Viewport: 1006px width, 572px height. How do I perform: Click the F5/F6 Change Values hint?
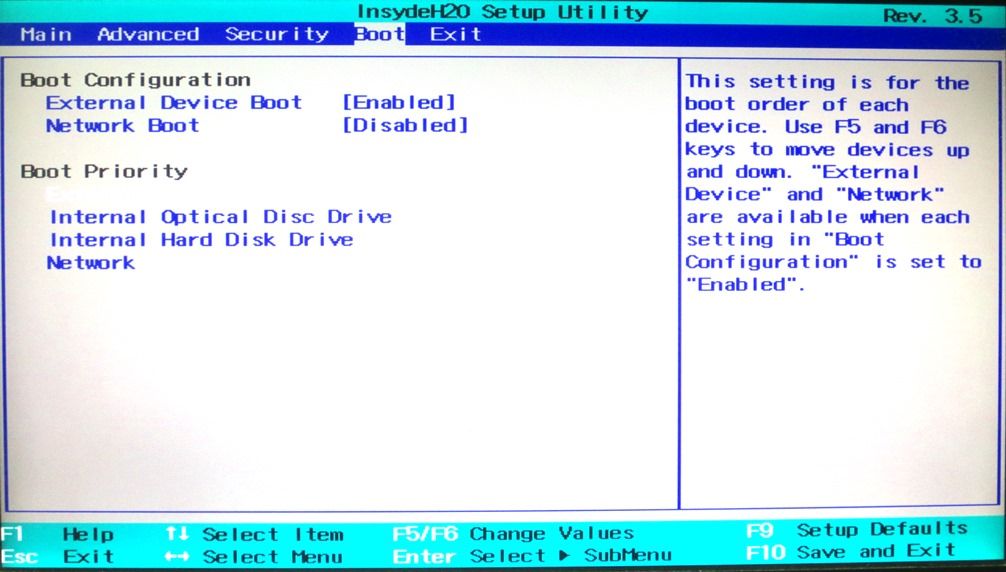[513, 533]
